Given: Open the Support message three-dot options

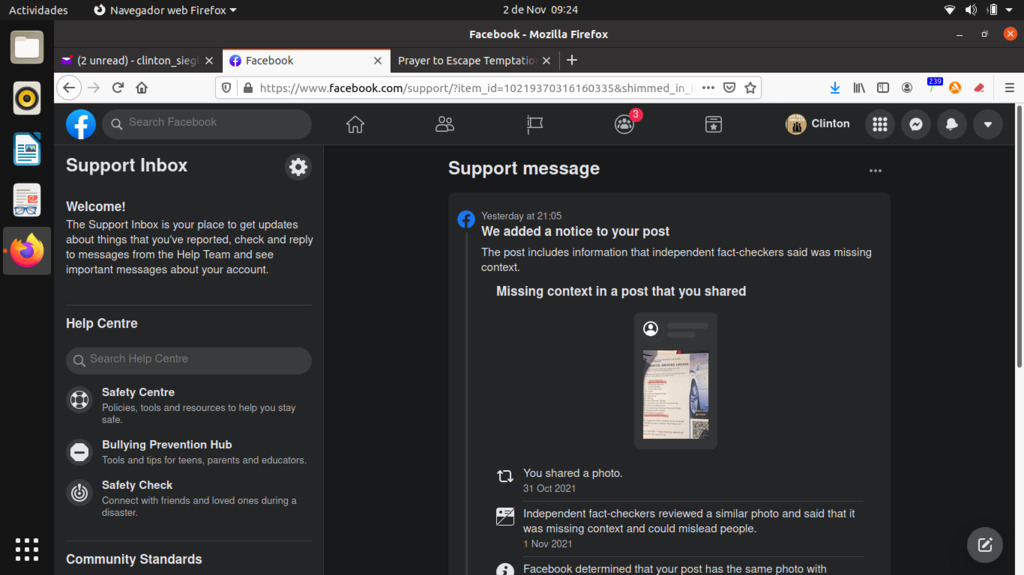Looking at the screenshot, I should click(875, 171).
